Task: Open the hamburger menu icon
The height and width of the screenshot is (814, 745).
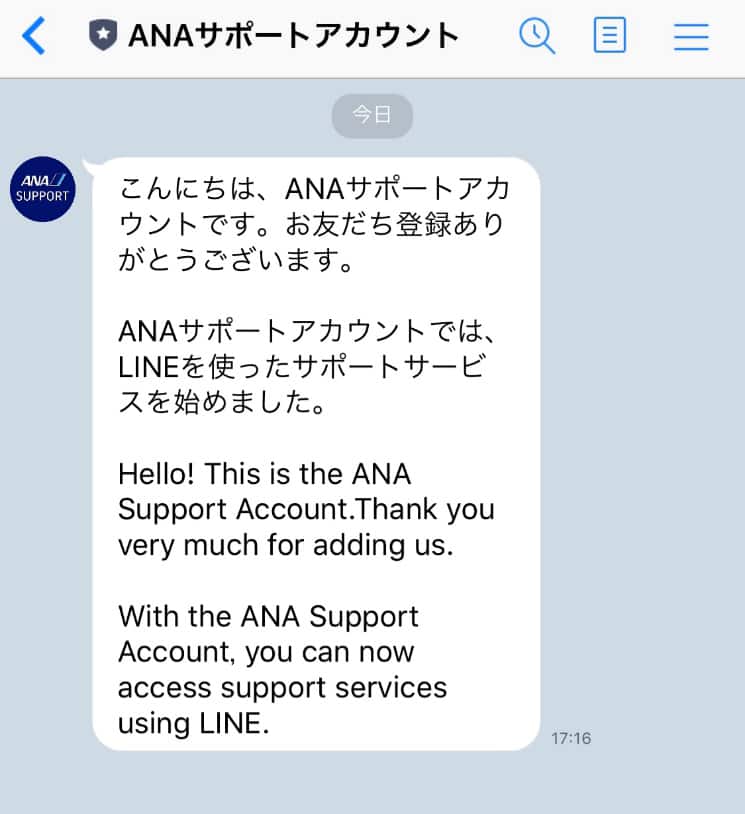Action: pos(691,36)
